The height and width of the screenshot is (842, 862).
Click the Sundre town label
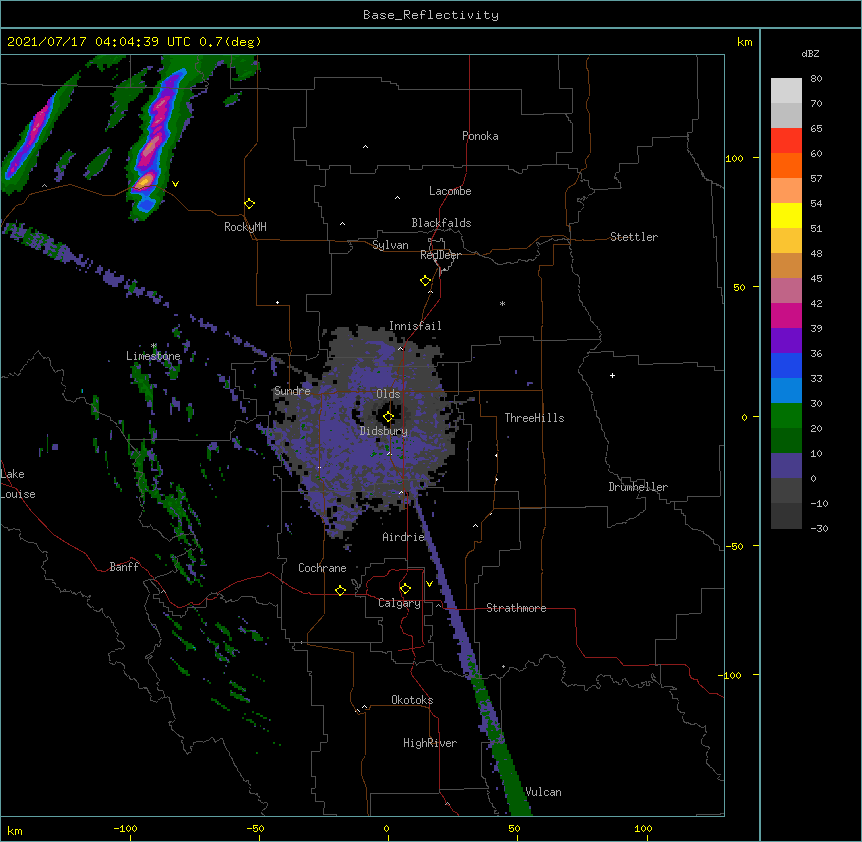pos(292,391)
